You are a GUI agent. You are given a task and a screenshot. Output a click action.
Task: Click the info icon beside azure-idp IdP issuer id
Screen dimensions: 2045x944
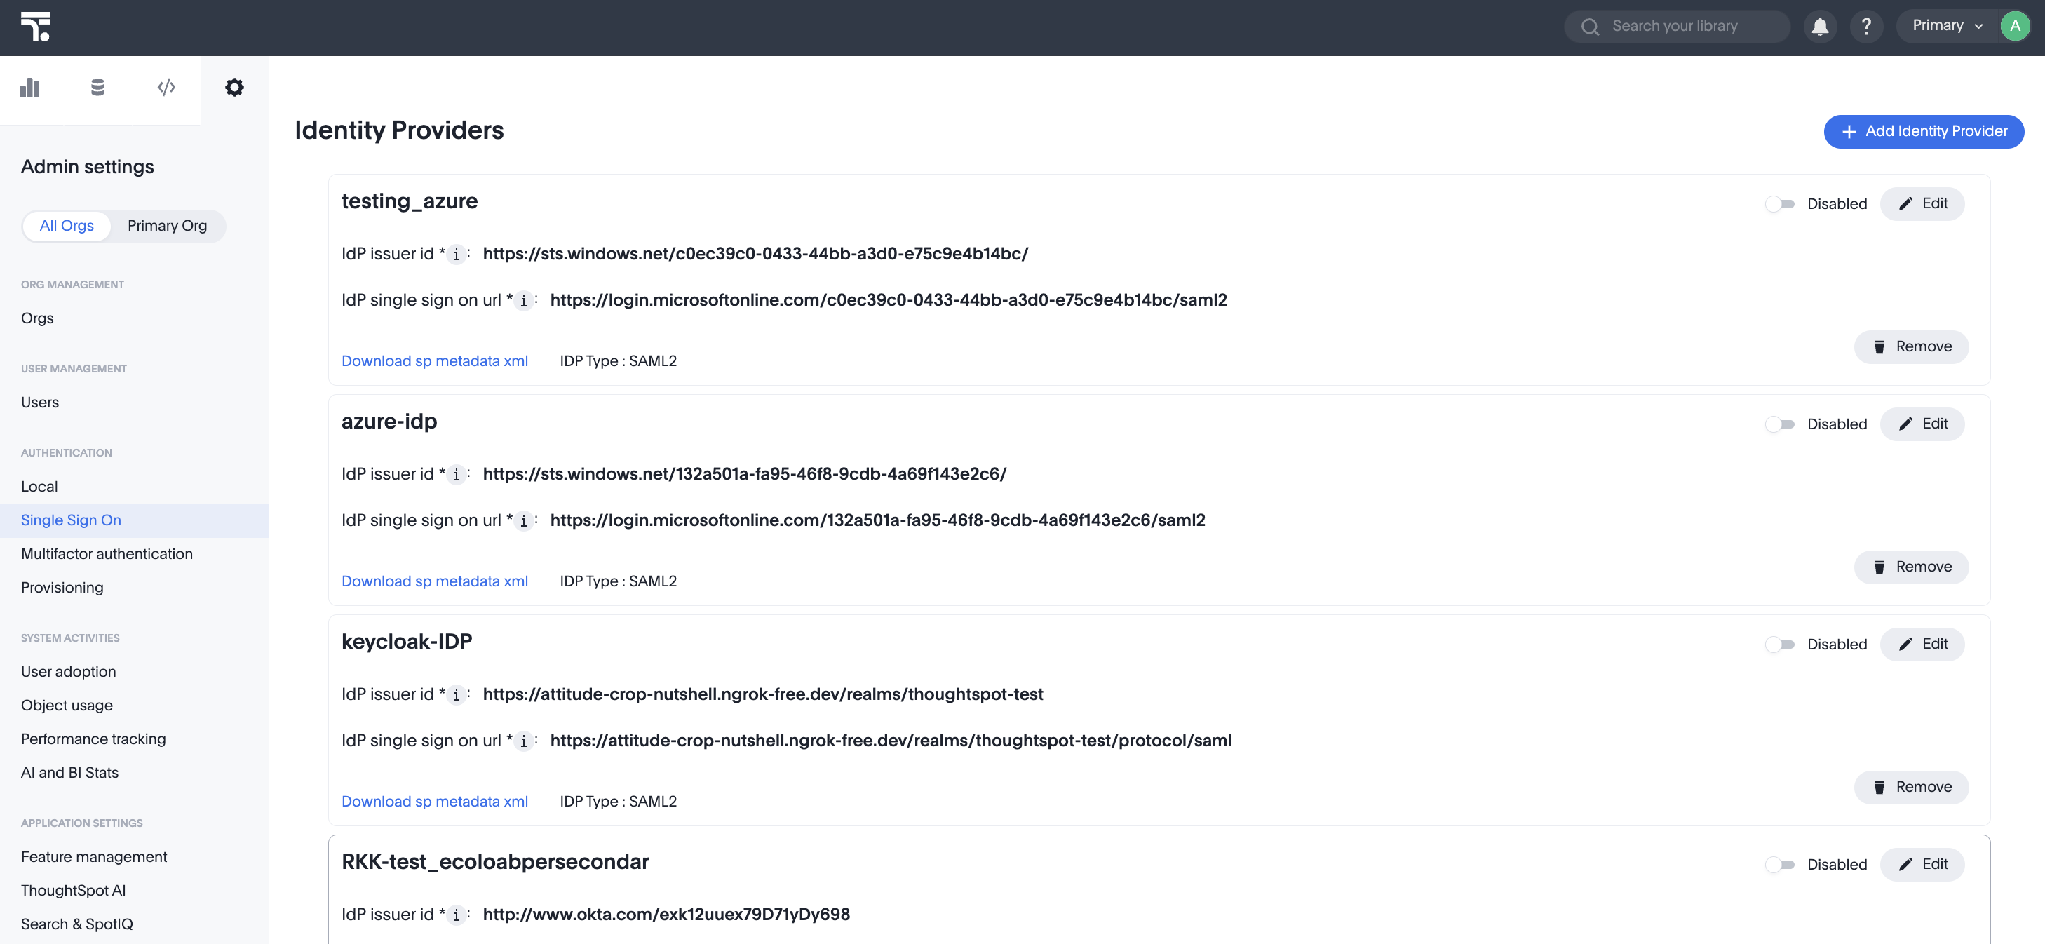(x=456, y=474)
